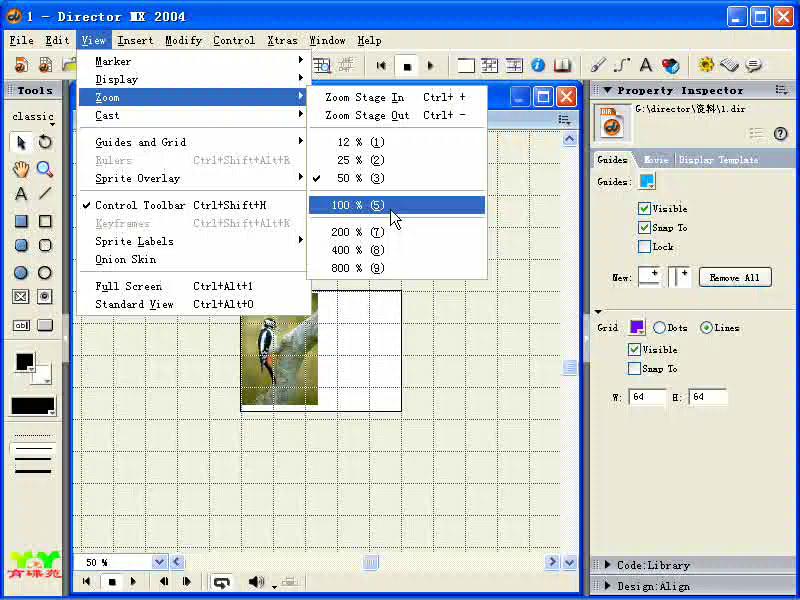Select the Lines grid radio button

[706, 328]
